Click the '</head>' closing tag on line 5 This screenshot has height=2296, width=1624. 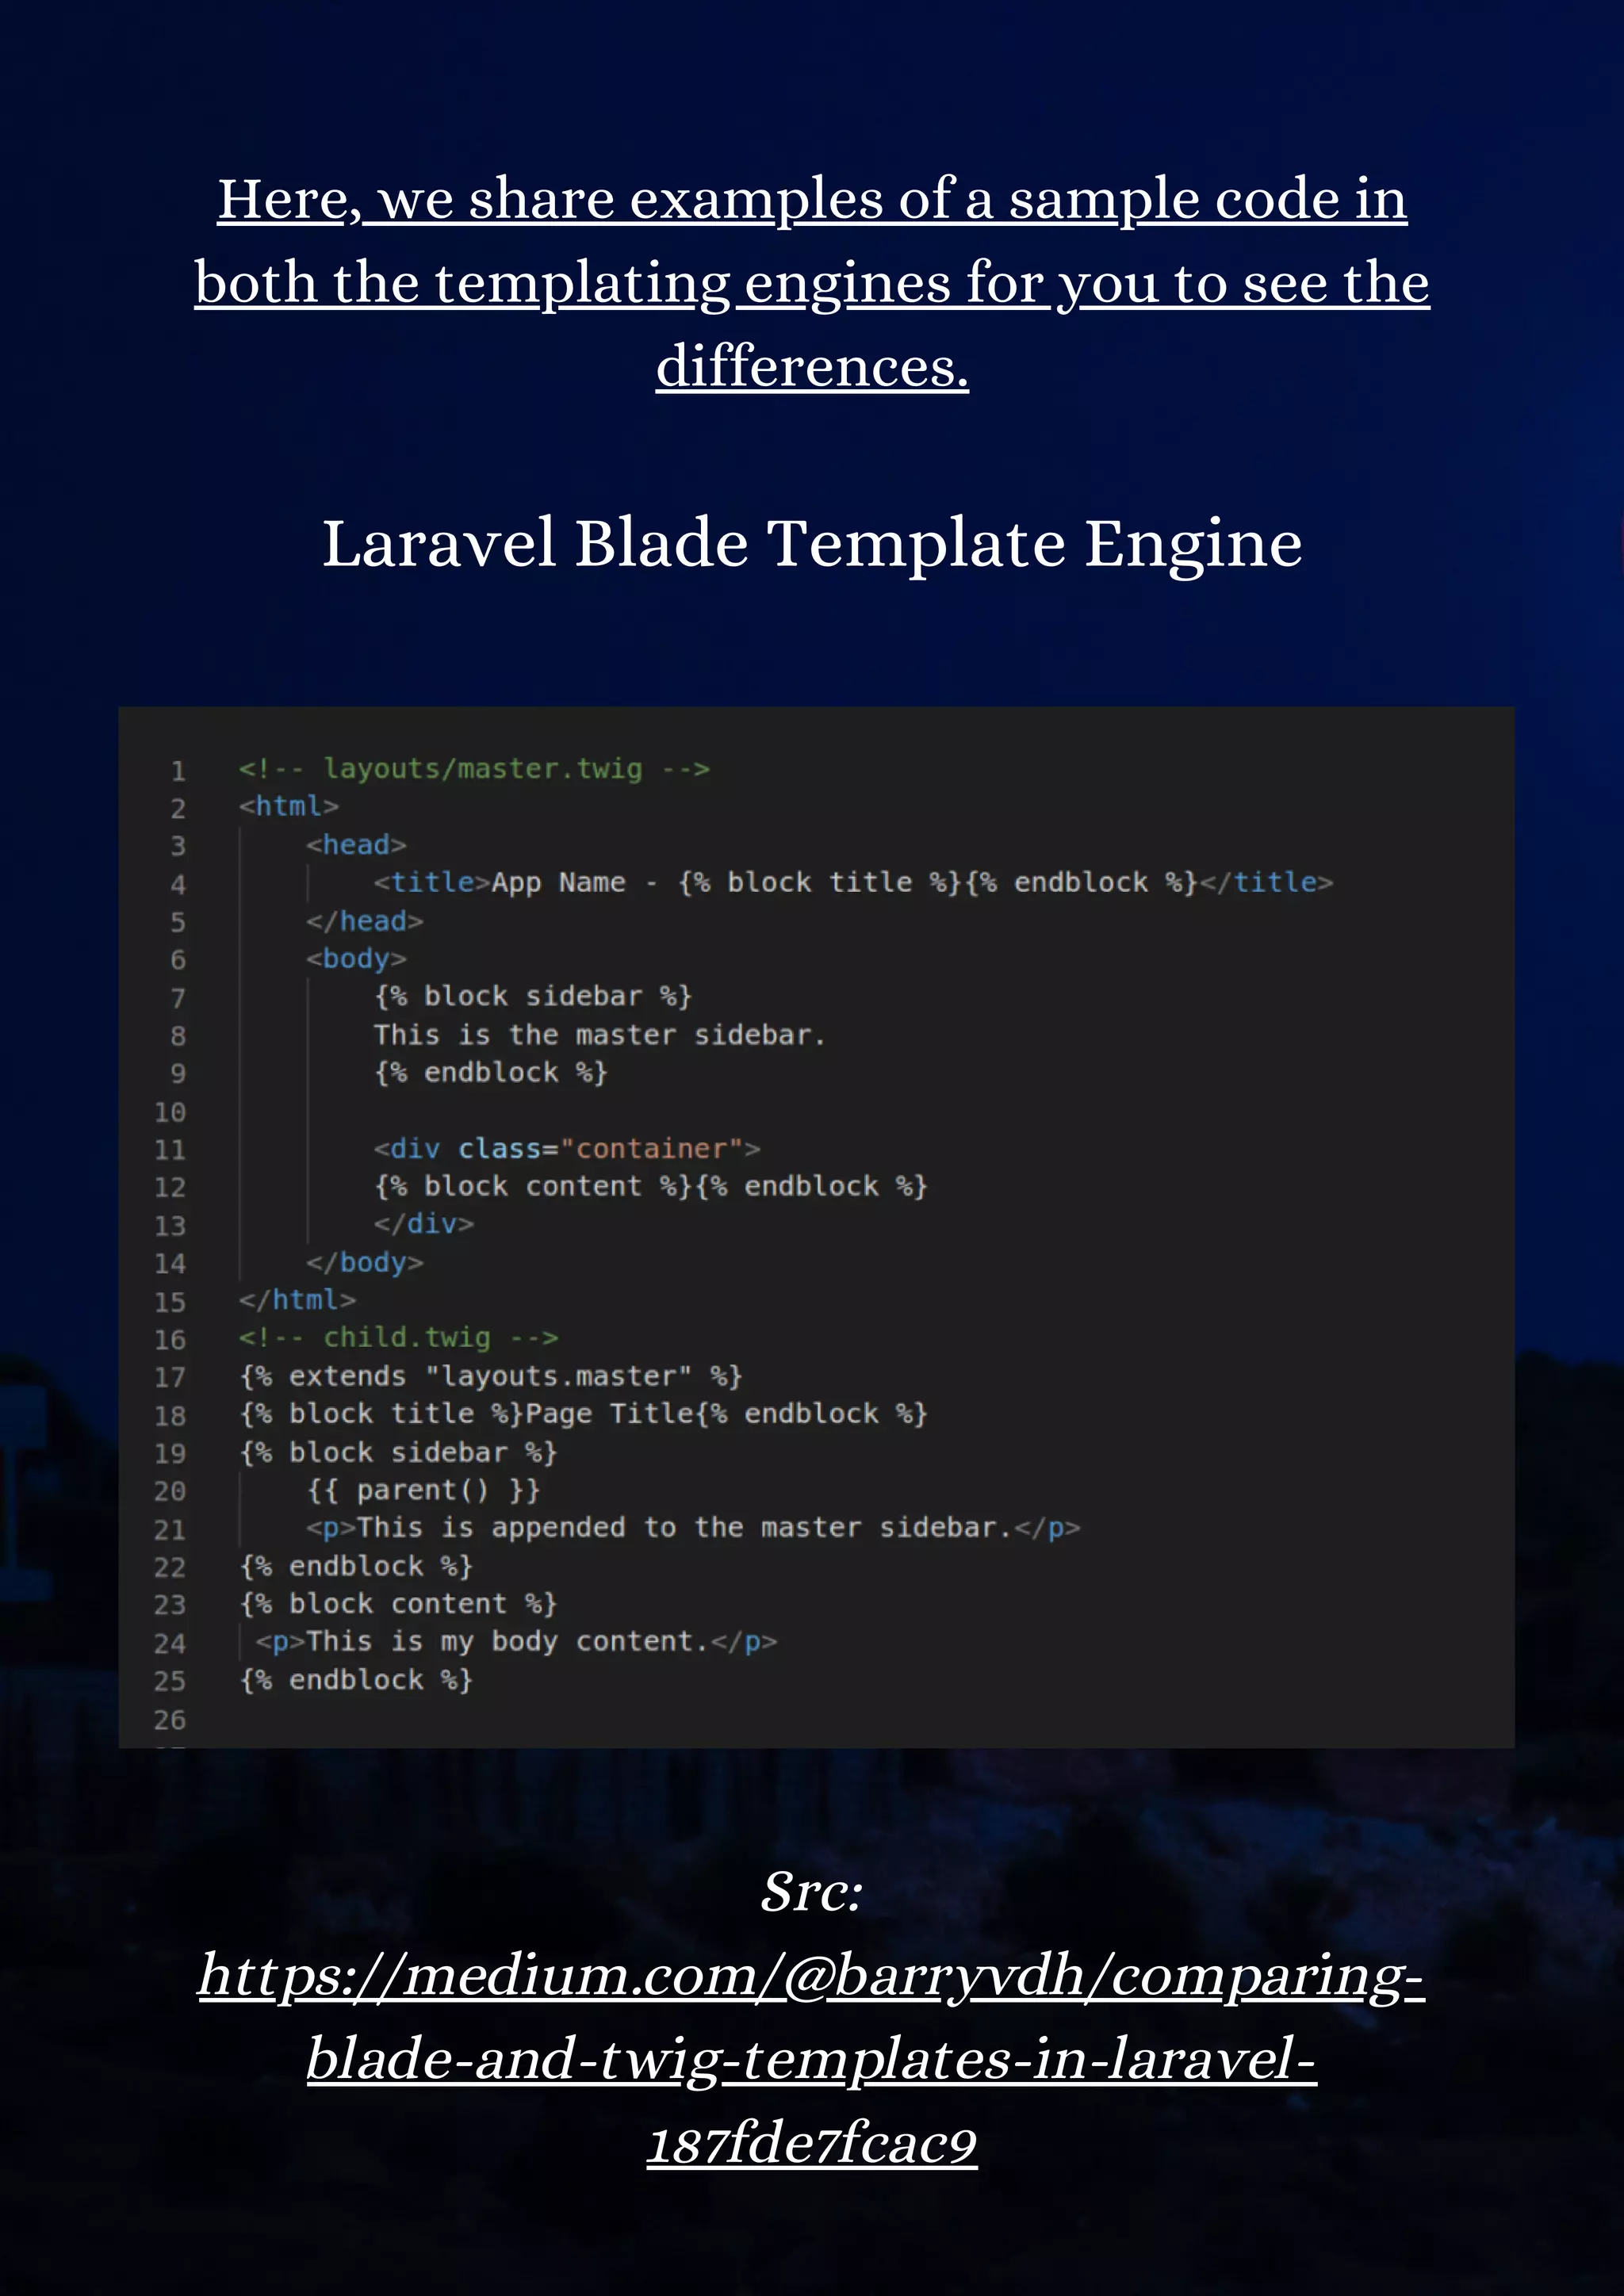(365, 921)
